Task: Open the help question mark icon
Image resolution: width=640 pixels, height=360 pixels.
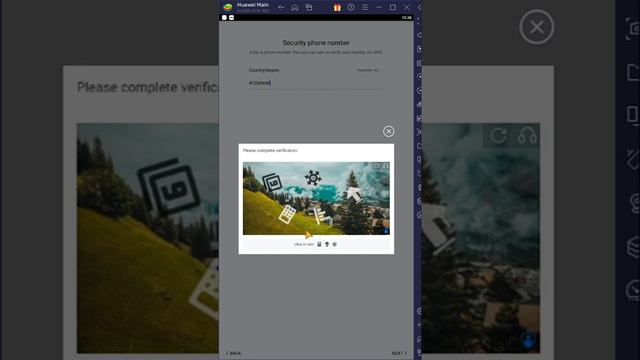Action: coord(351,7)
